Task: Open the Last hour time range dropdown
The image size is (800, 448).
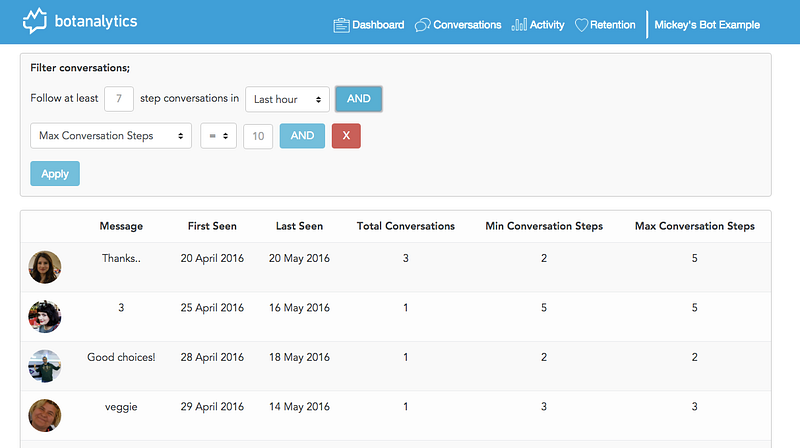Action: 287,99
